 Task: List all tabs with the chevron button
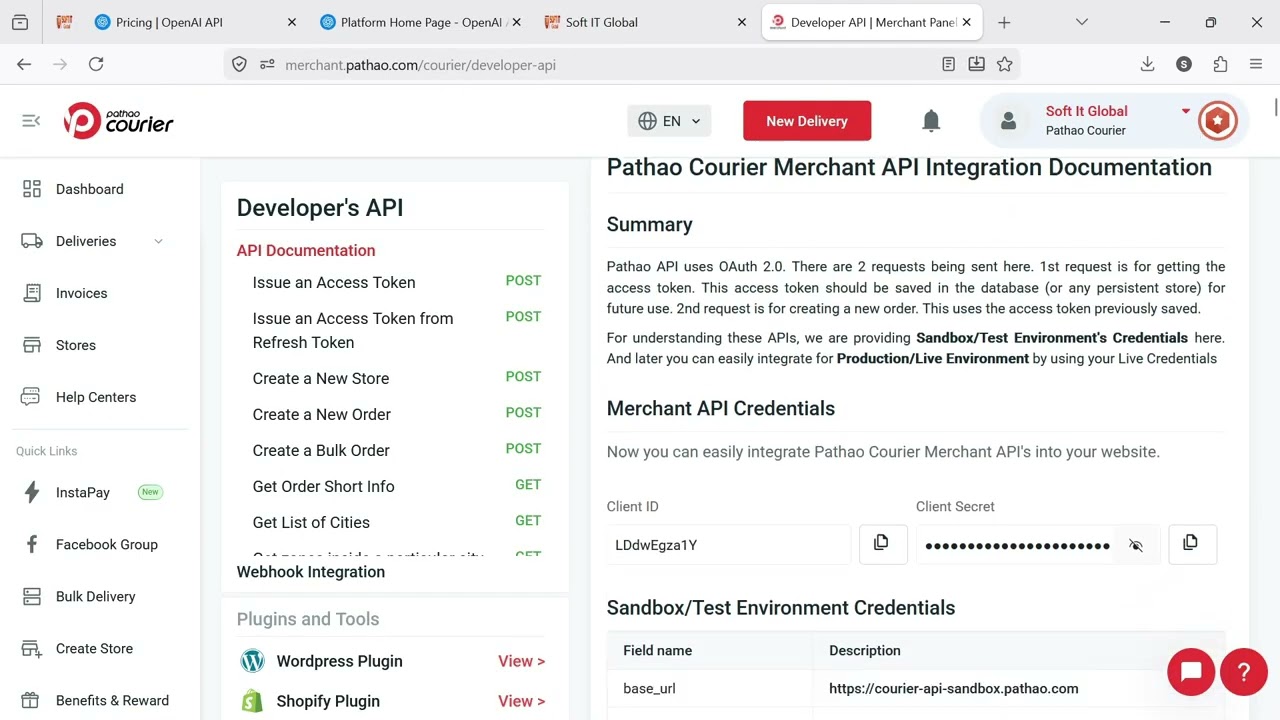[x=1081, y=22]
